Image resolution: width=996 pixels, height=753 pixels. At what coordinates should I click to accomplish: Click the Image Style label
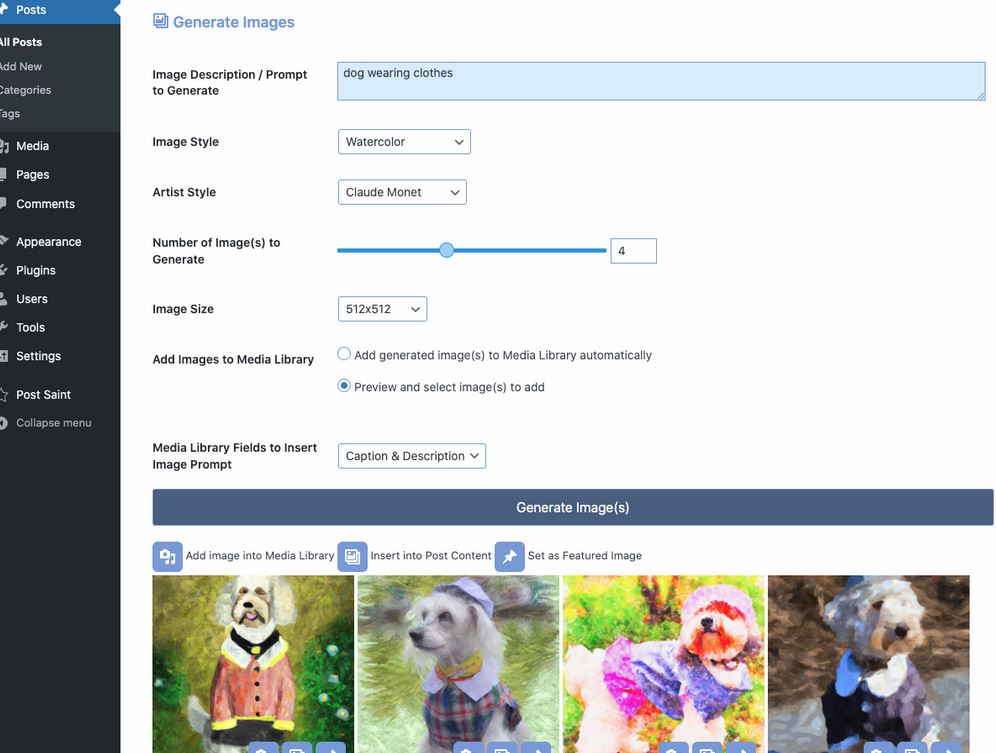click(185, 142)
